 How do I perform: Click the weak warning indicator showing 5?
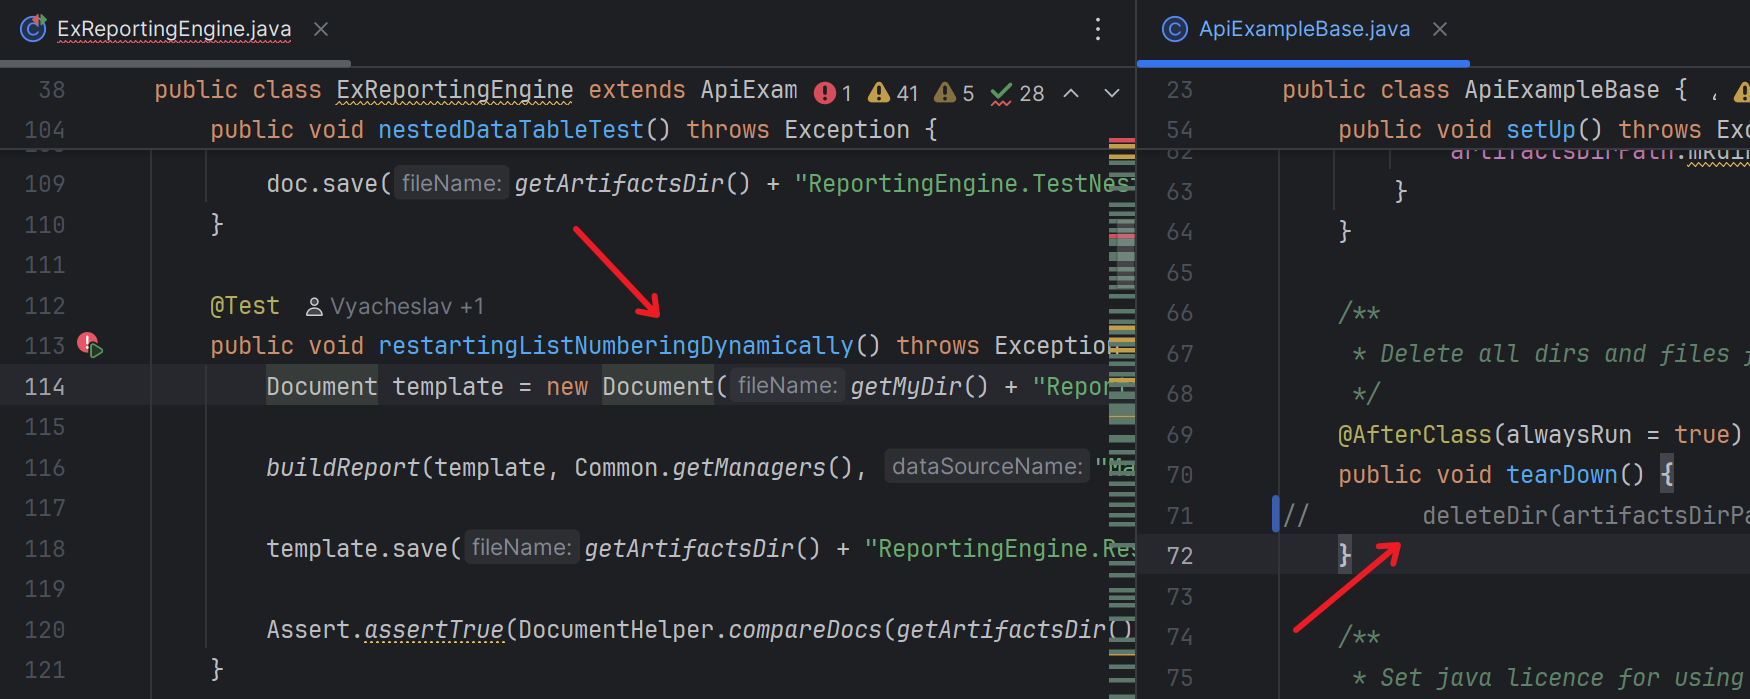click(953, 93)
